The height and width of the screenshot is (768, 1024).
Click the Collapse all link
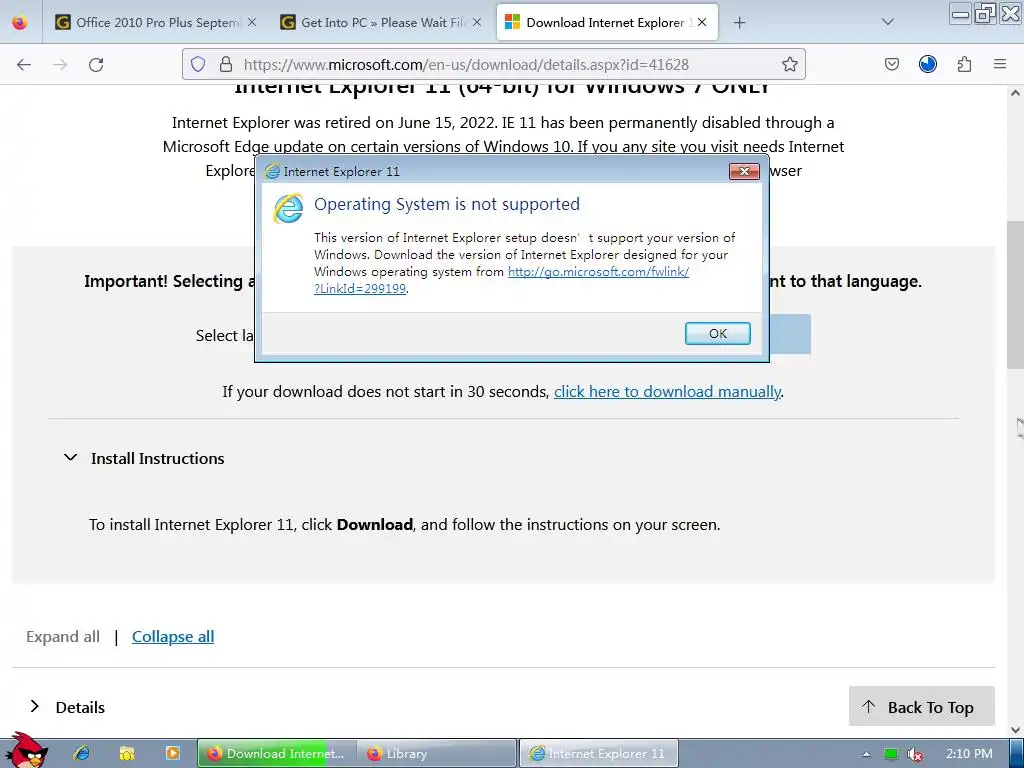tap(173, 637)
